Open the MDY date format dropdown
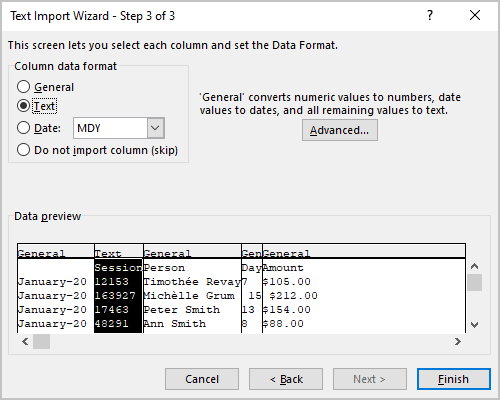500x400 pixels. pyautogui.click(x=155, y=128)
